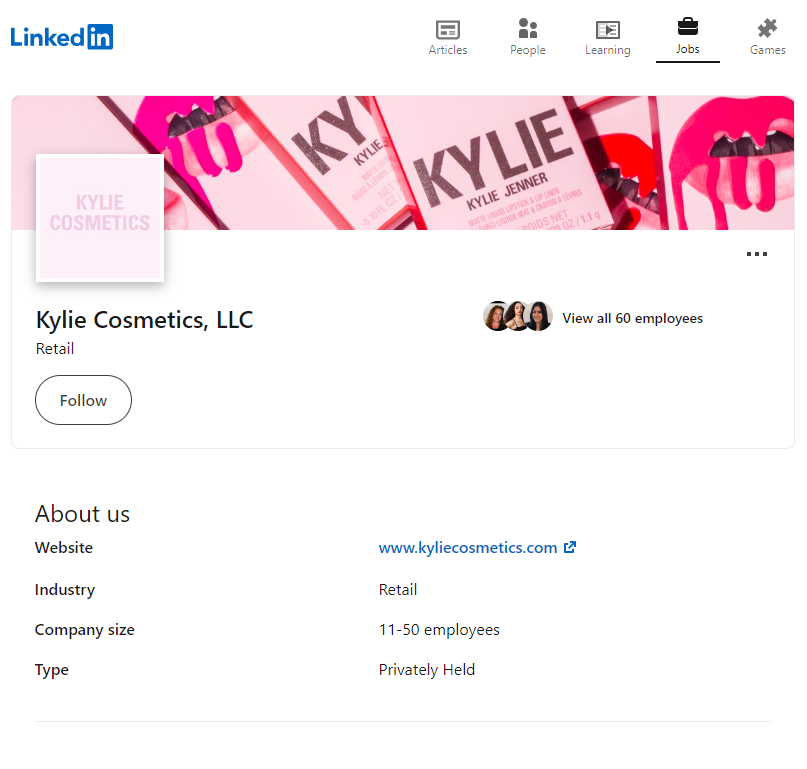Click the About us heading
Viewport: 807px width, 769px height.
click(x=82, y=513)
